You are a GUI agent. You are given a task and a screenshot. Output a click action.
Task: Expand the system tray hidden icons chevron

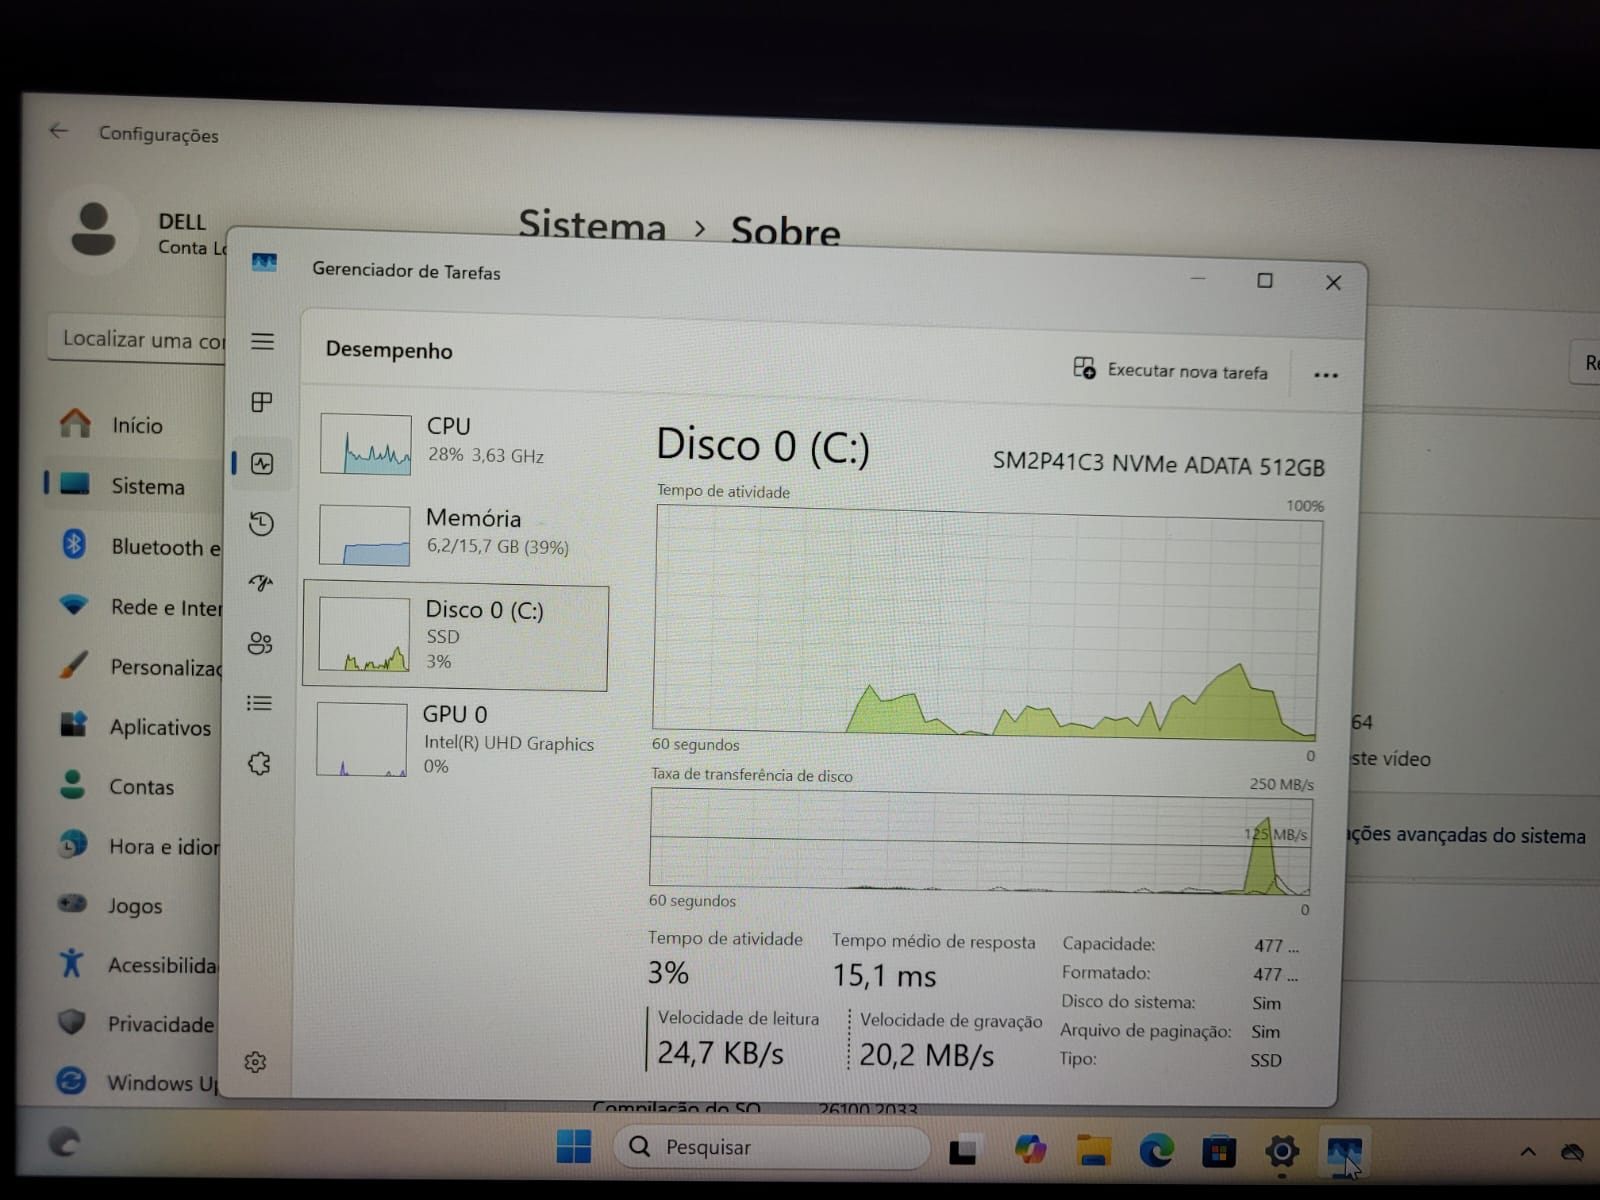[1528, 1152]
